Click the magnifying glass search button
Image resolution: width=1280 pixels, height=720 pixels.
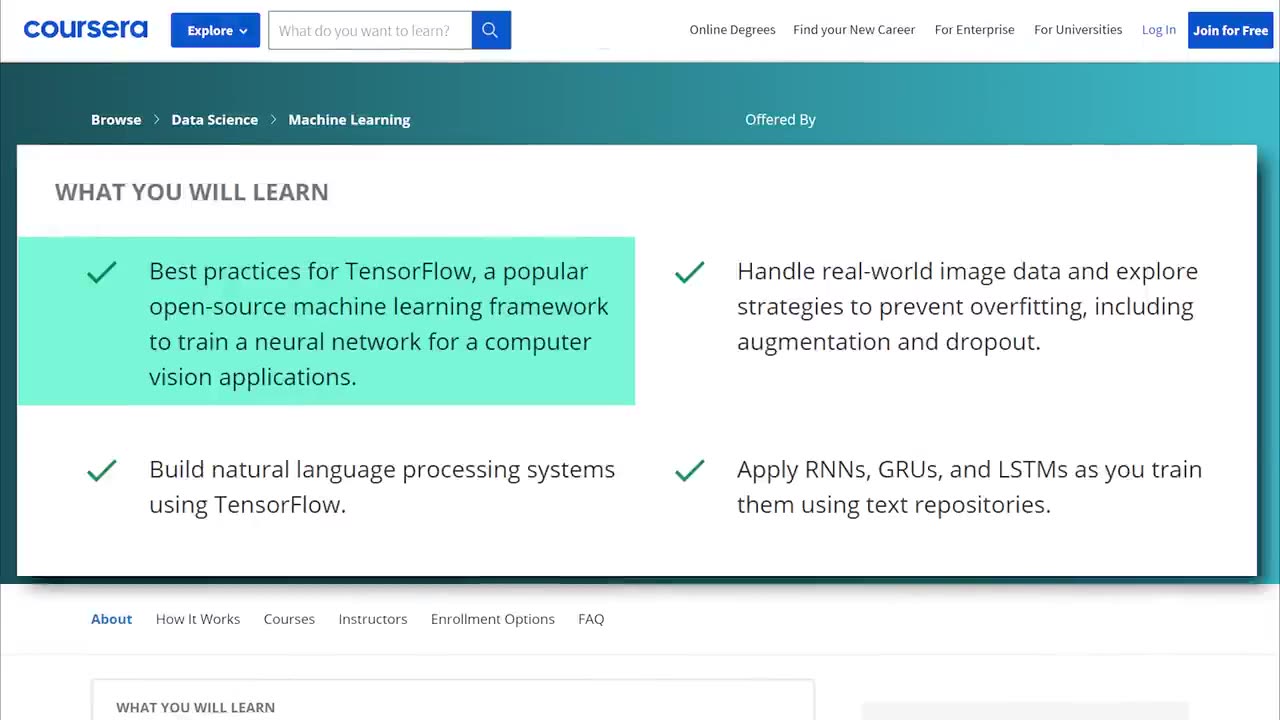tap(491, 30)
